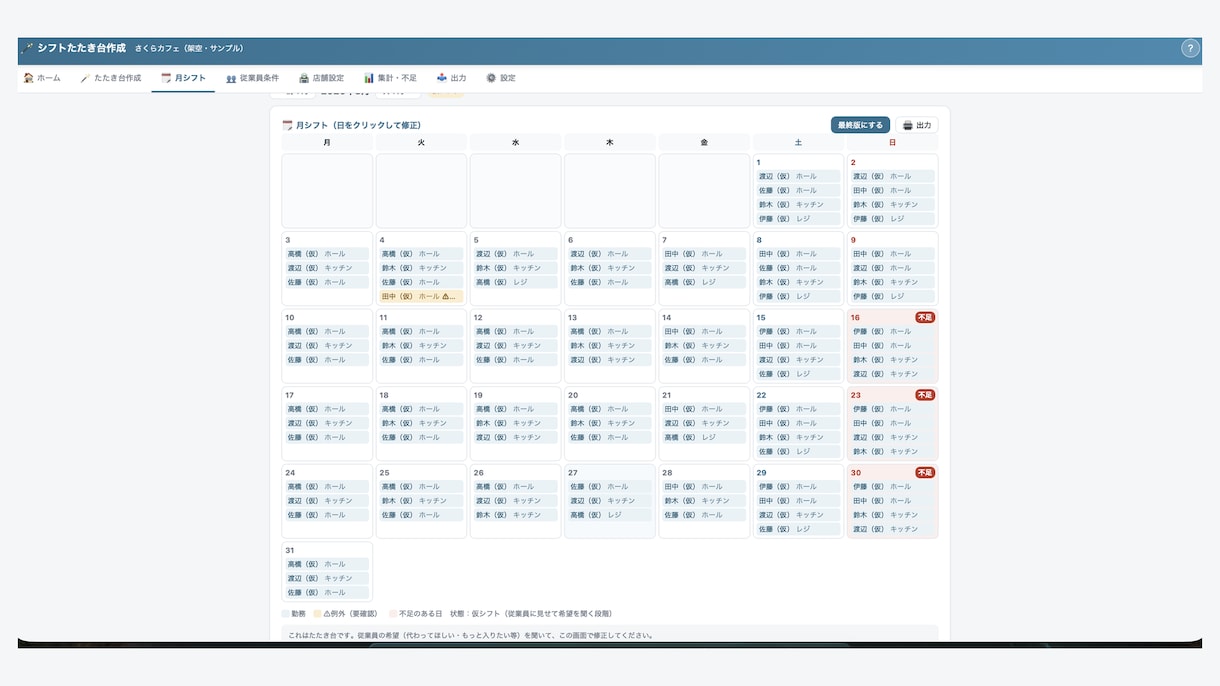Click 田中 (仮) ホール entry on day 2
This screenshot has width=1220, height=686.
pos(892,190)
